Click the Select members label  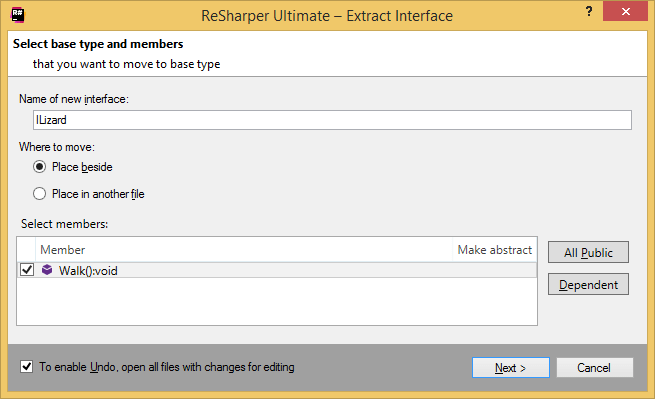[x=65, y=224]
